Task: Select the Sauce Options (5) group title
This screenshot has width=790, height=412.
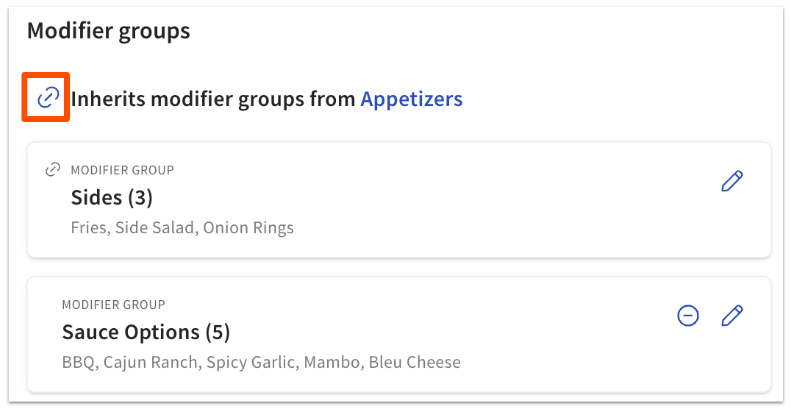Action: coord(146,332)
